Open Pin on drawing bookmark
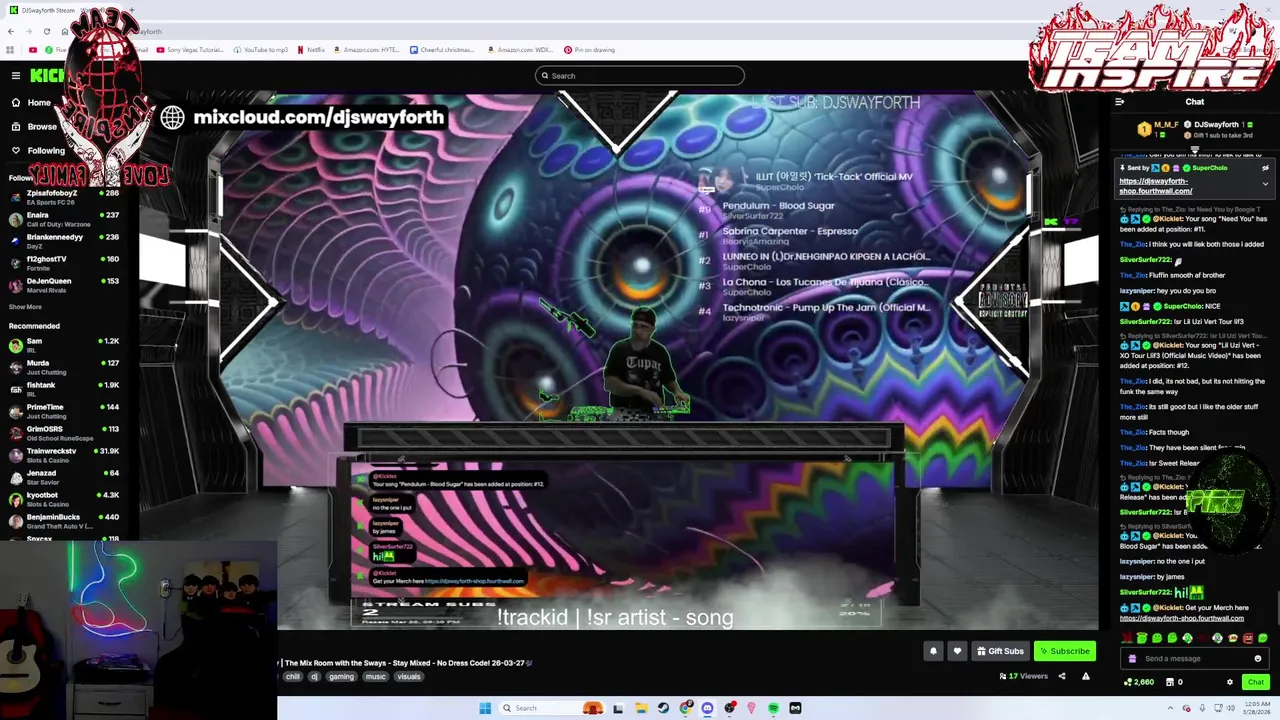Viewport: 1280px width, 720px height. pyautogui.click(x=590, y=50)
